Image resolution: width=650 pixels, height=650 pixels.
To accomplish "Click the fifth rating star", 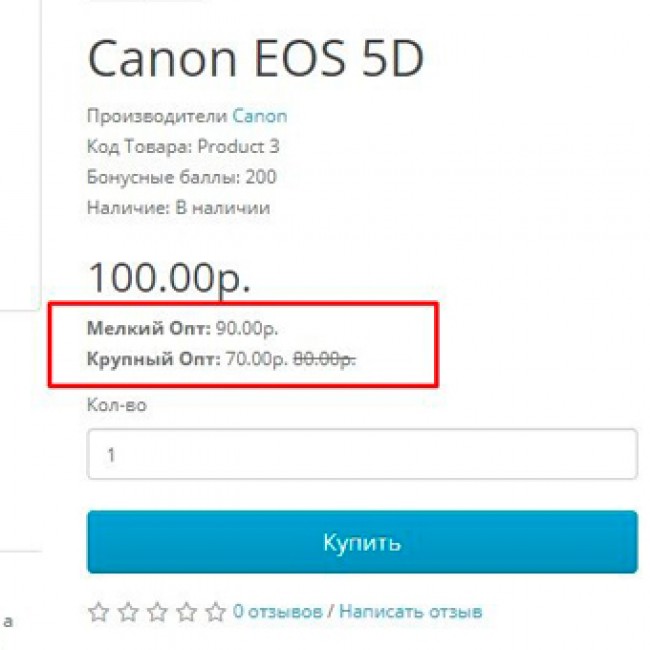I will [215, 610].
